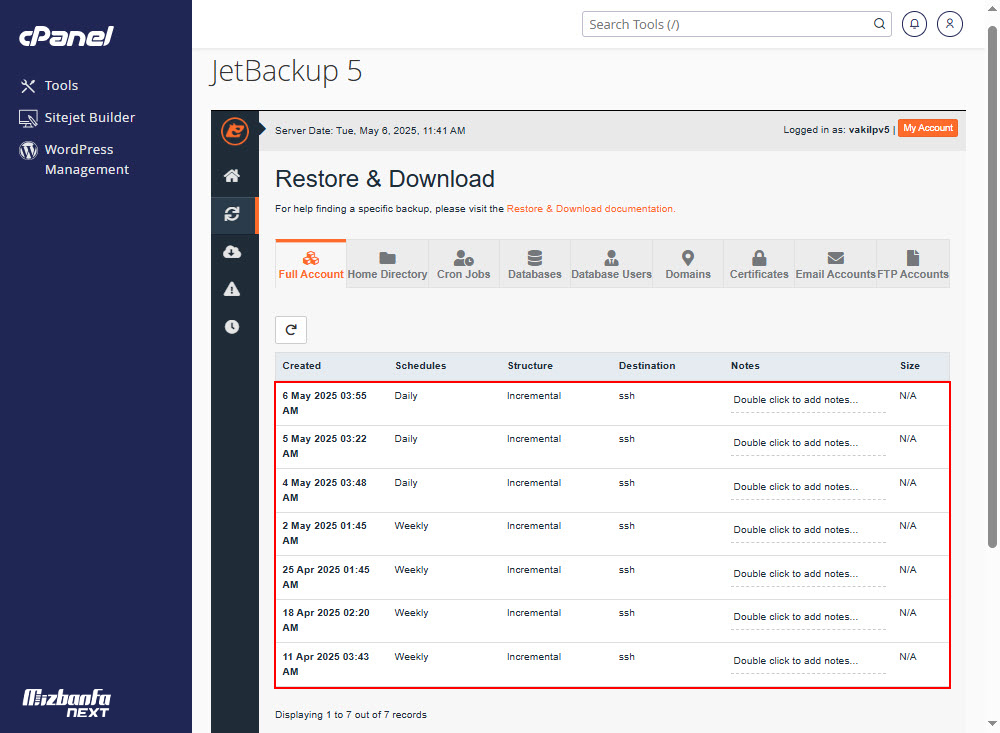This screenshot has width=1000, height=733.
Task: Sort by the Size column header
Action: (909, 366)
